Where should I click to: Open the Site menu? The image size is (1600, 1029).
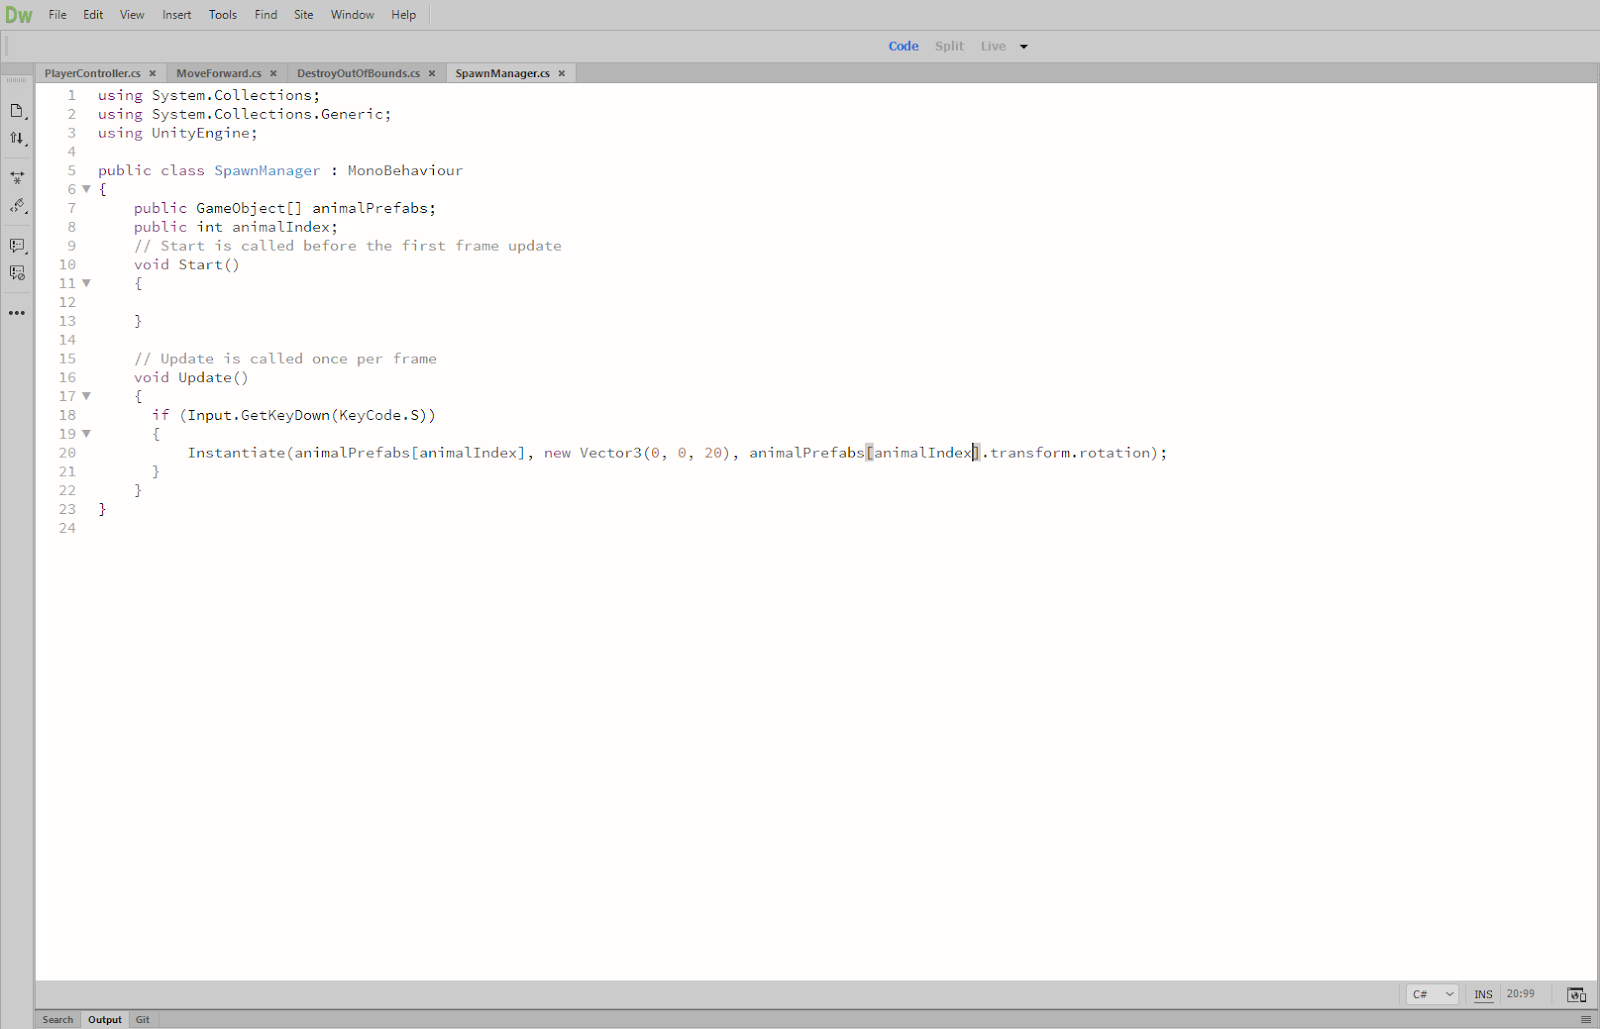(304, 15)
